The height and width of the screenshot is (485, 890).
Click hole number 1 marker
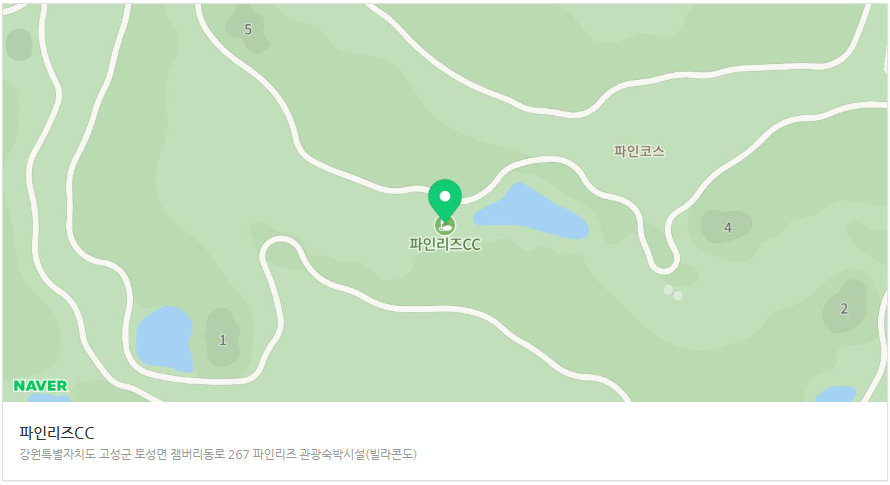coord(222,340)
